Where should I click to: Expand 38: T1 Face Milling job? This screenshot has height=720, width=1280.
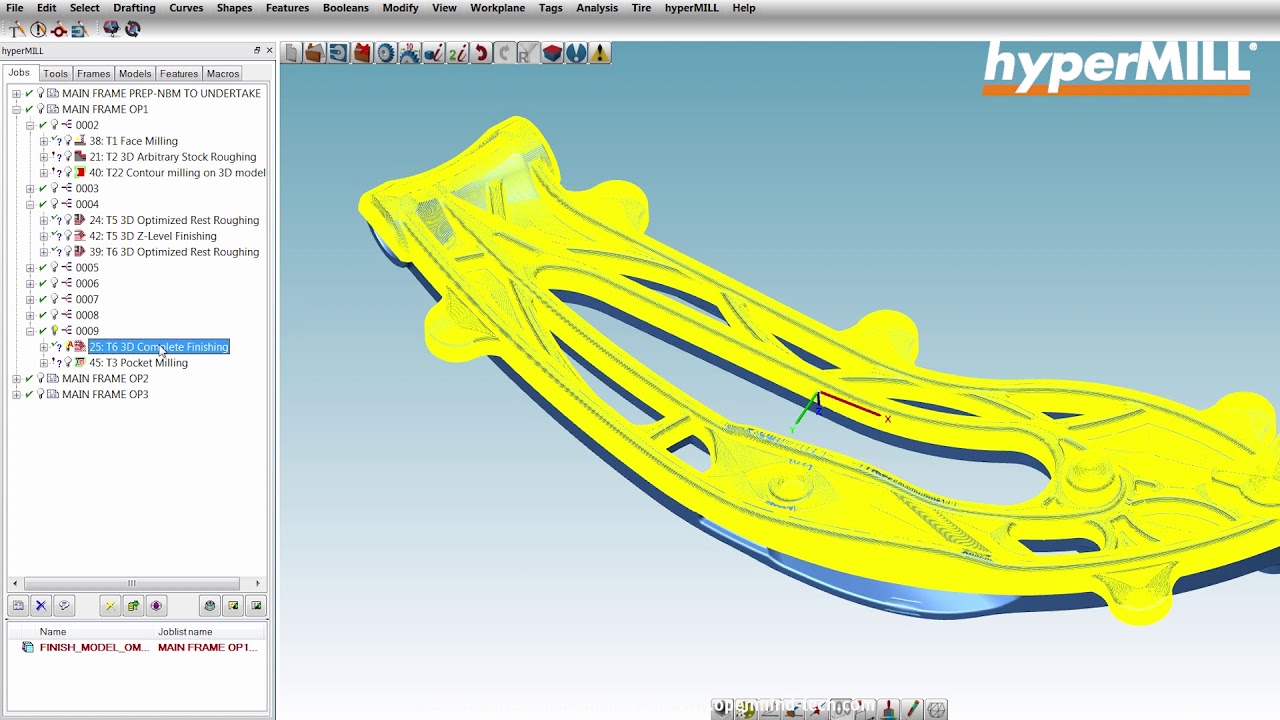(43, 141)
